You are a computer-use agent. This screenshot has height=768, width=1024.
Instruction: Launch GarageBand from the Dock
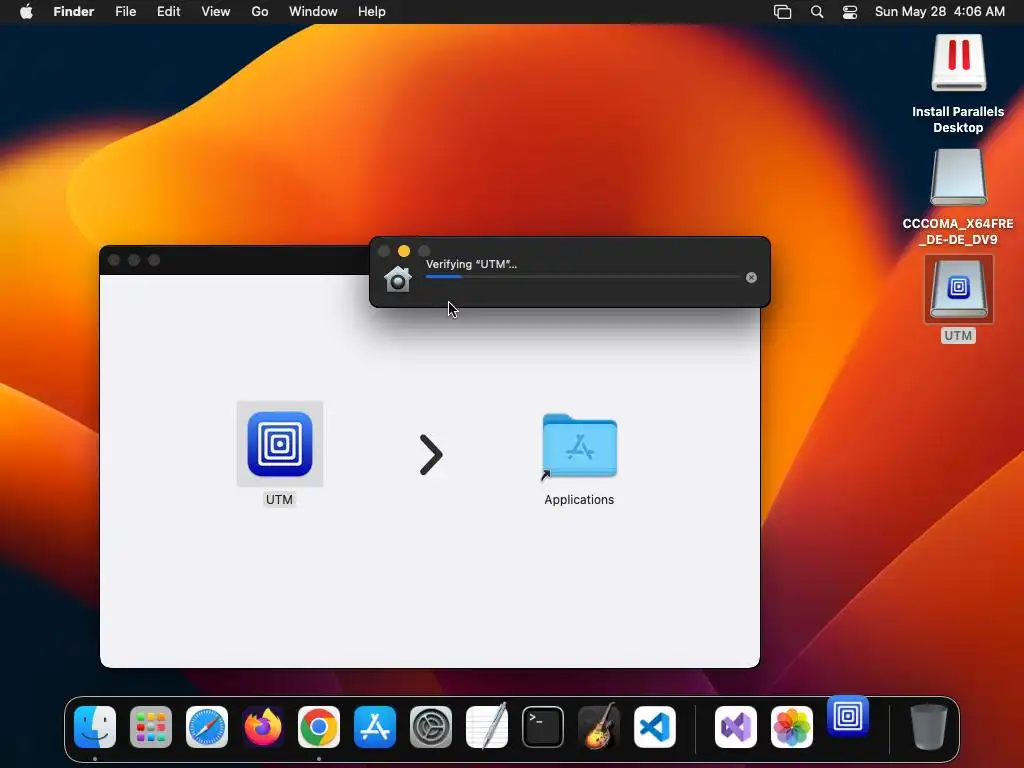point(599,726)
